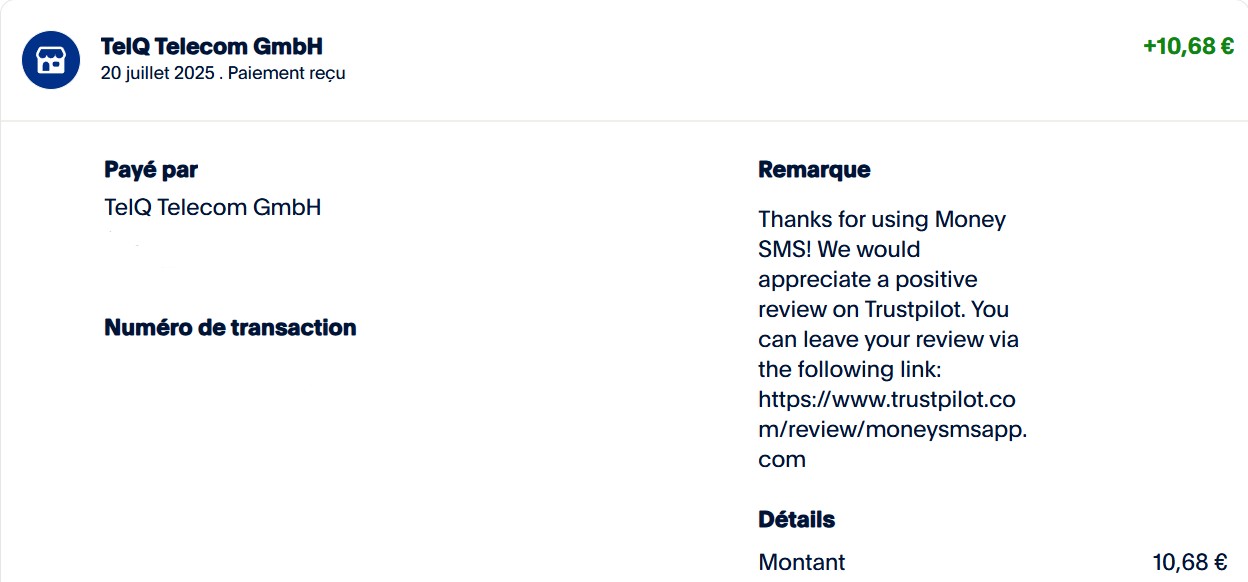Click the Montant row label
1248x582 pixels.
[802, 562]
